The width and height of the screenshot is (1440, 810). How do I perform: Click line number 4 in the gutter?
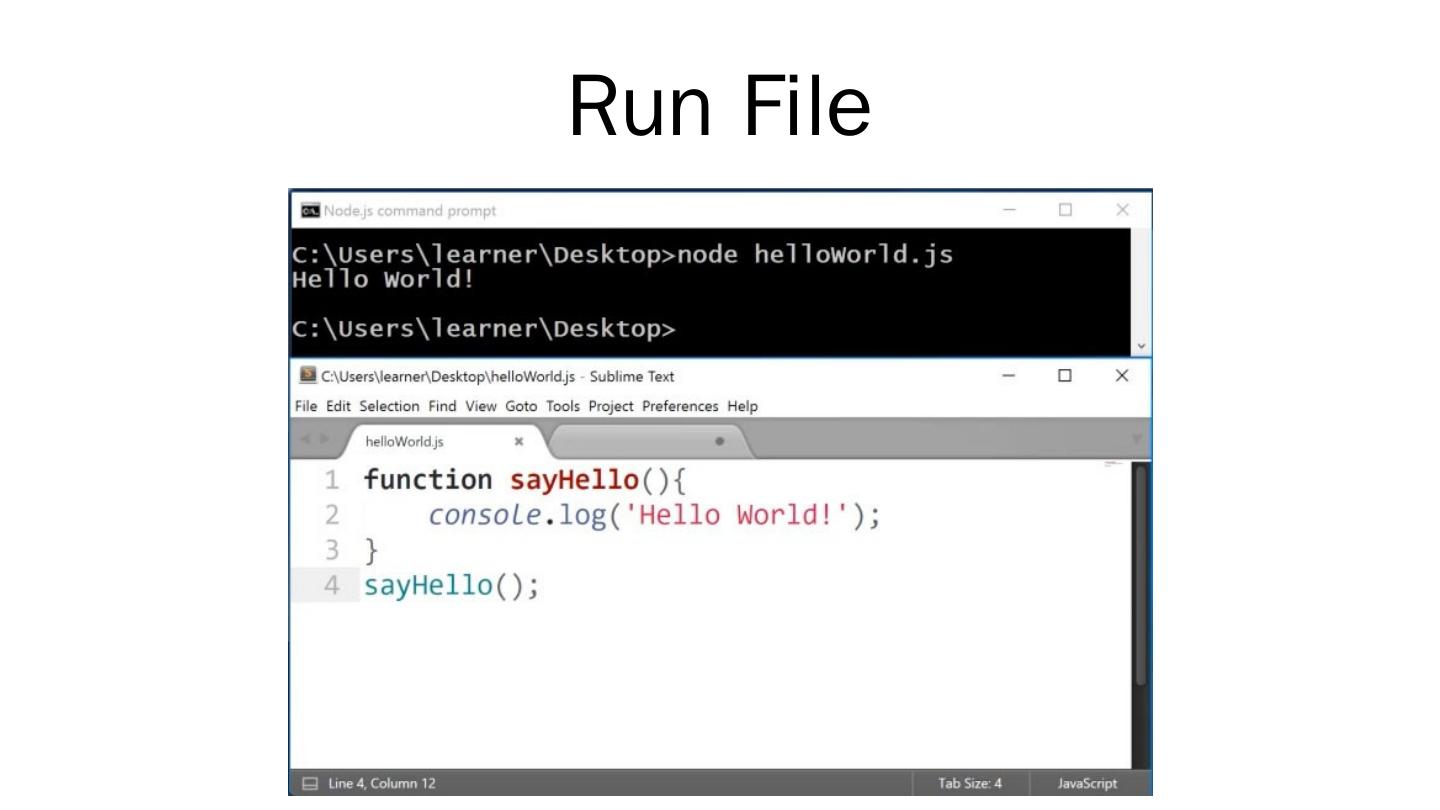tap(331, 585)
